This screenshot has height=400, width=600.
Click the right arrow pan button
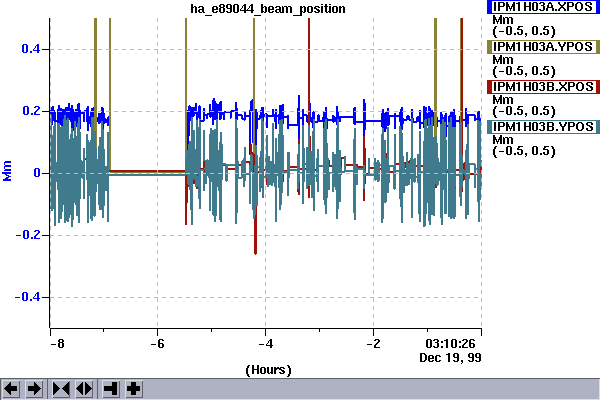click(x=34, y=388)
